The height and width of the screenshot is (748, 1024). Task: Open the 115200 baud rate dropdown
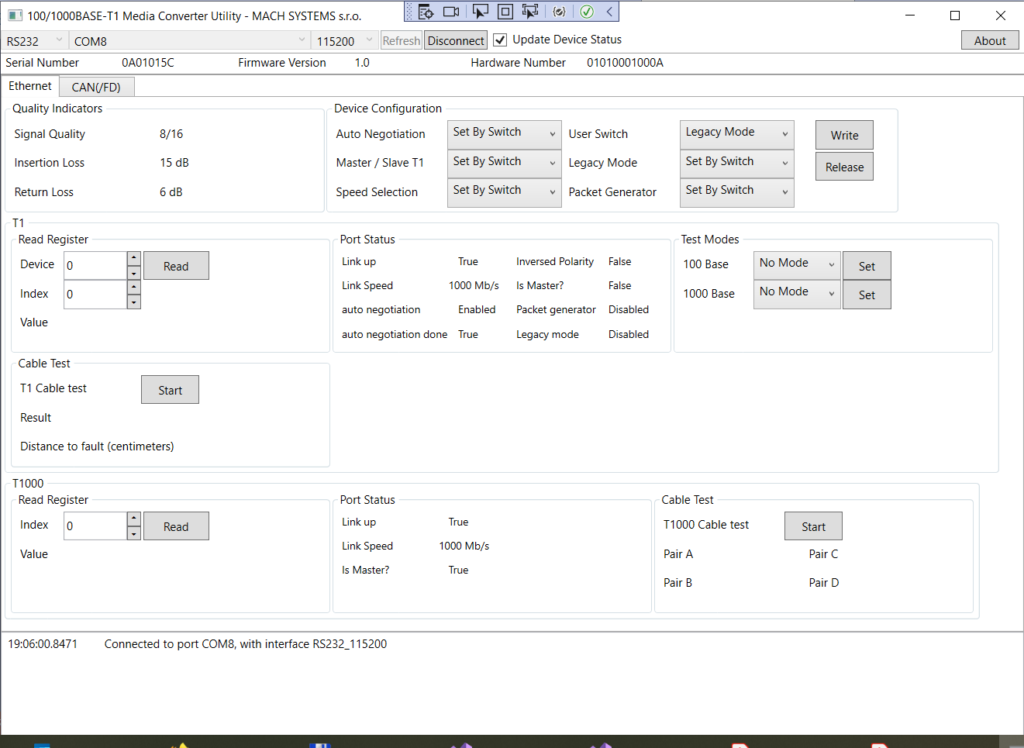[344, 41]
